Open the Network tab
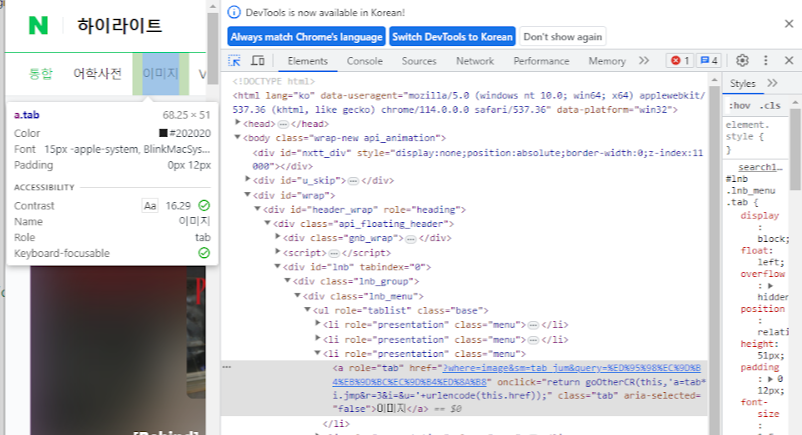Image resolution: width=802 pixels, height=435 pixels. click(x=475, y=61)
